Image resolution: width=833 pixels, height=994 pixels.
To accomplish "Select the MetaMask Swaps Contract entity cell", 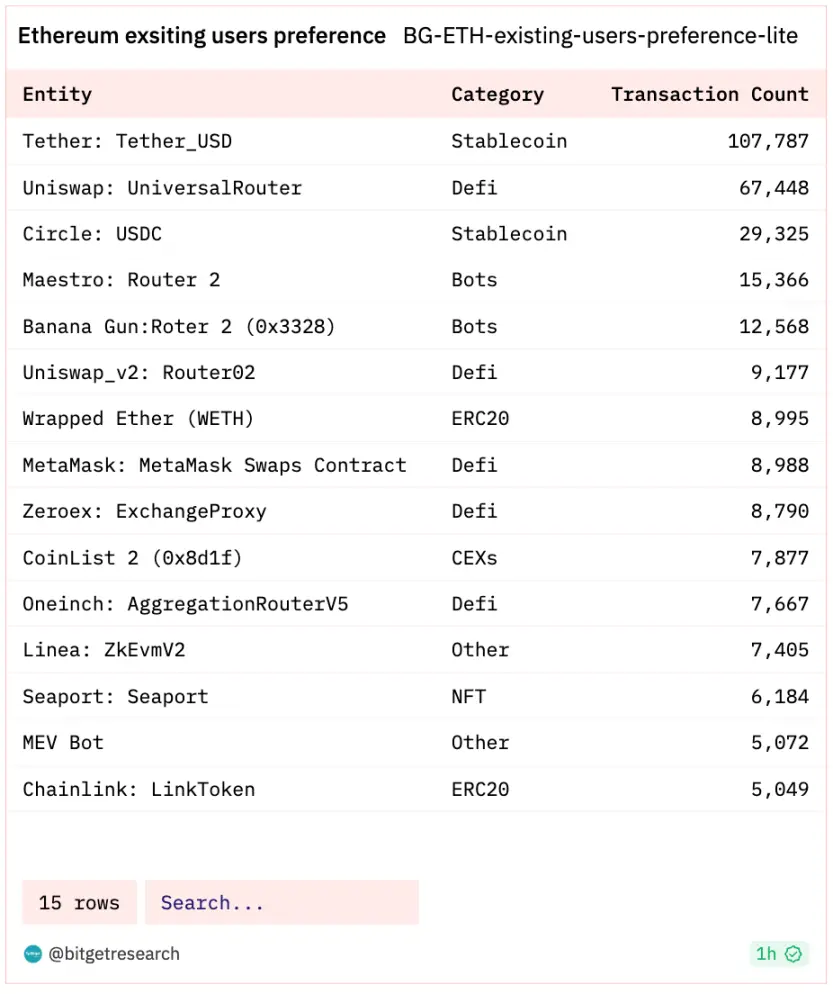I will click(214, 465).
